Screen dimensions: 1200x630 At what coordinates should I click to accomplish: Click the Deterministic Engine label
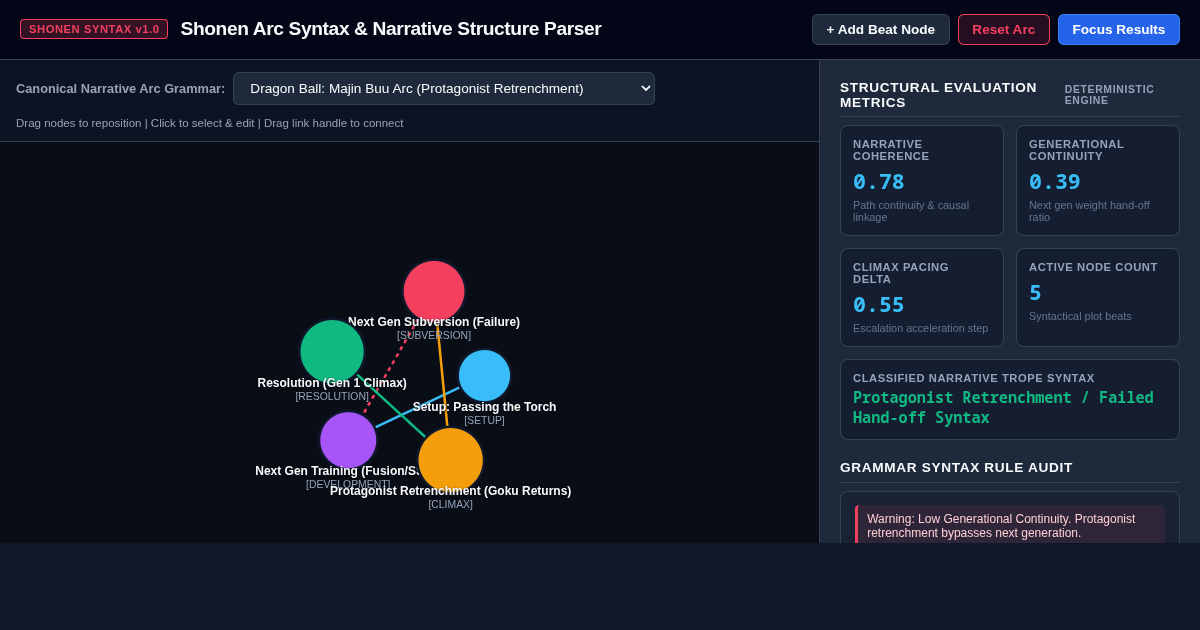pyautogui.click(x=1109, y=95)
